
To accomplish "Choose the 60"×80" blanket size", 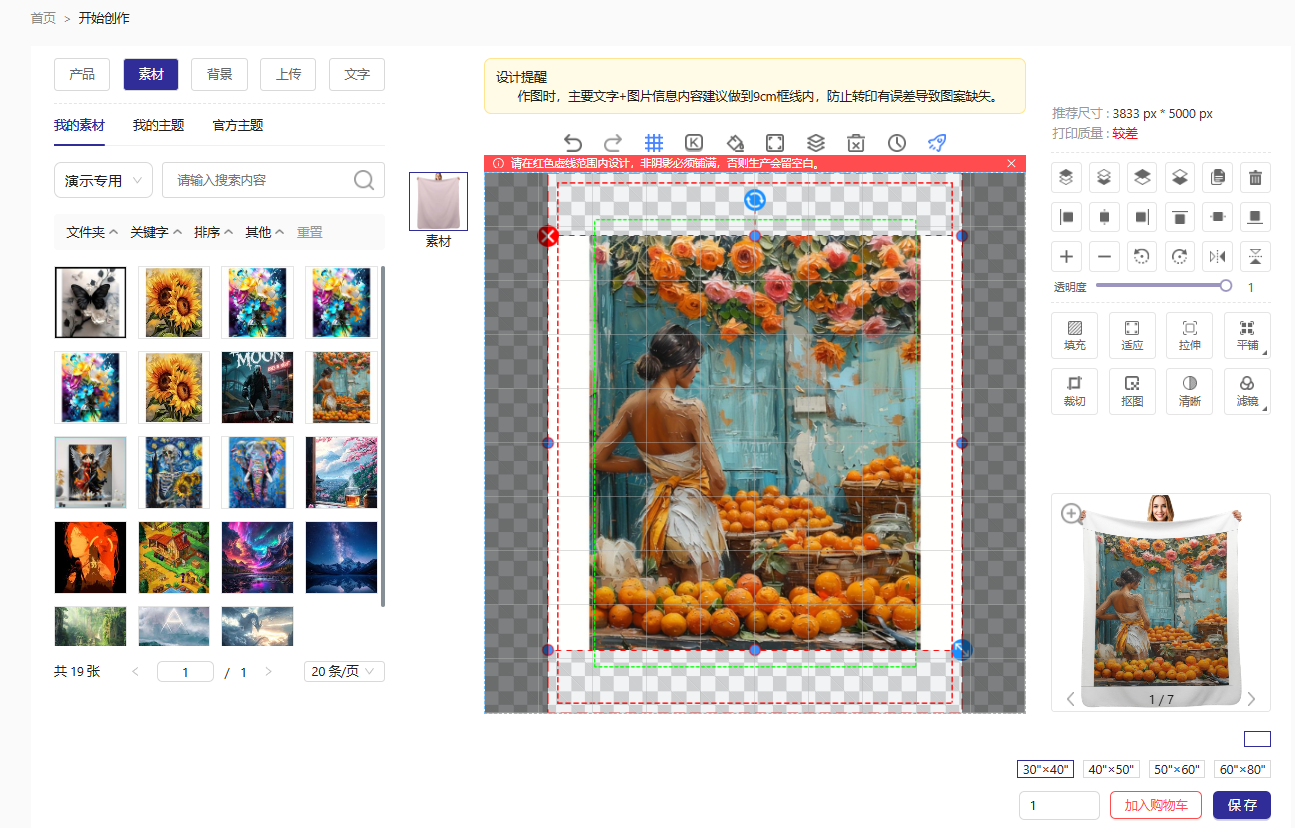I will (1242, 769).
